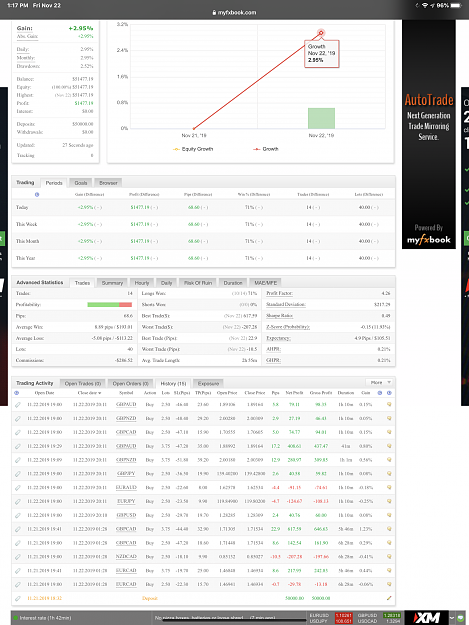469x625 pixels.
Task: Click the Profit Factor term link
Action: click(279, 293)
